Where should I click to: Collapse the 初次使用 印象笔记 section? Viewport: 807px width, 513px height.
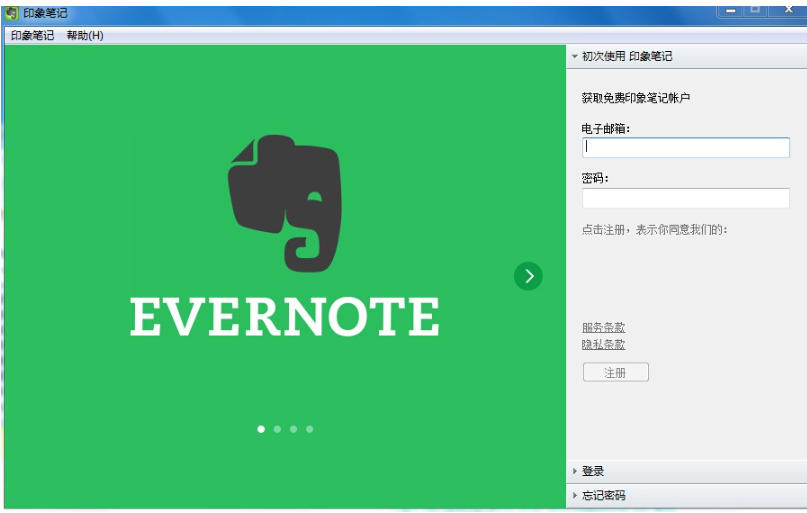(x=687, y=56)
